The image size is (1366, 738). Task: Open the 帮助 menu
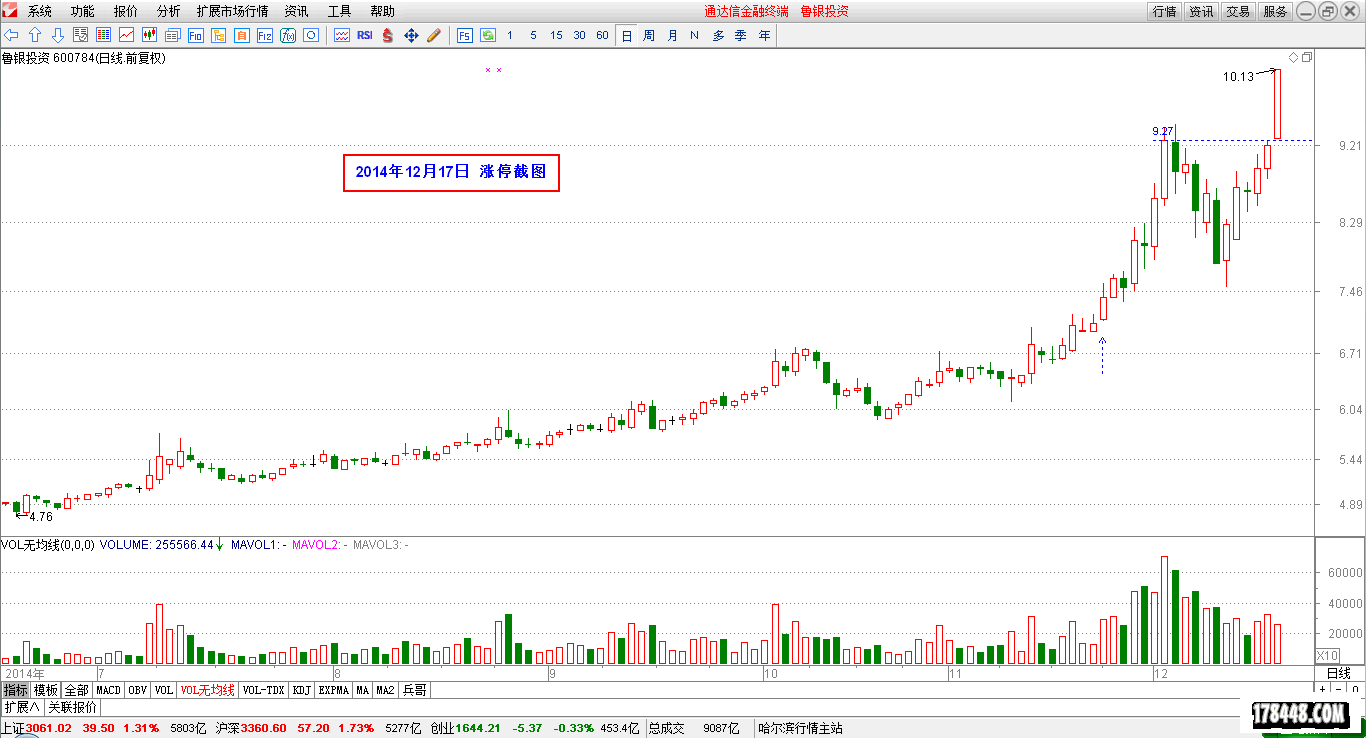[x=382, y=11]
